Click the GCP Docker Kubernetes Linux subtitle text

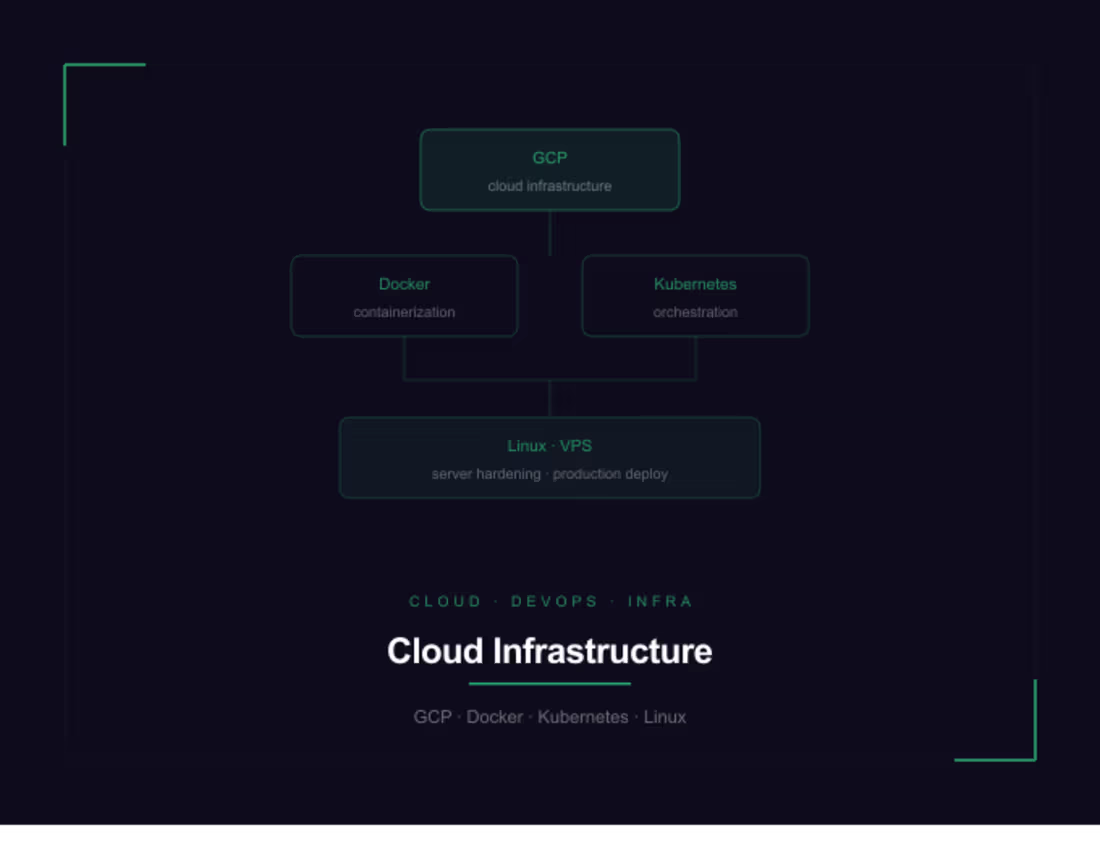pos(550,717)
